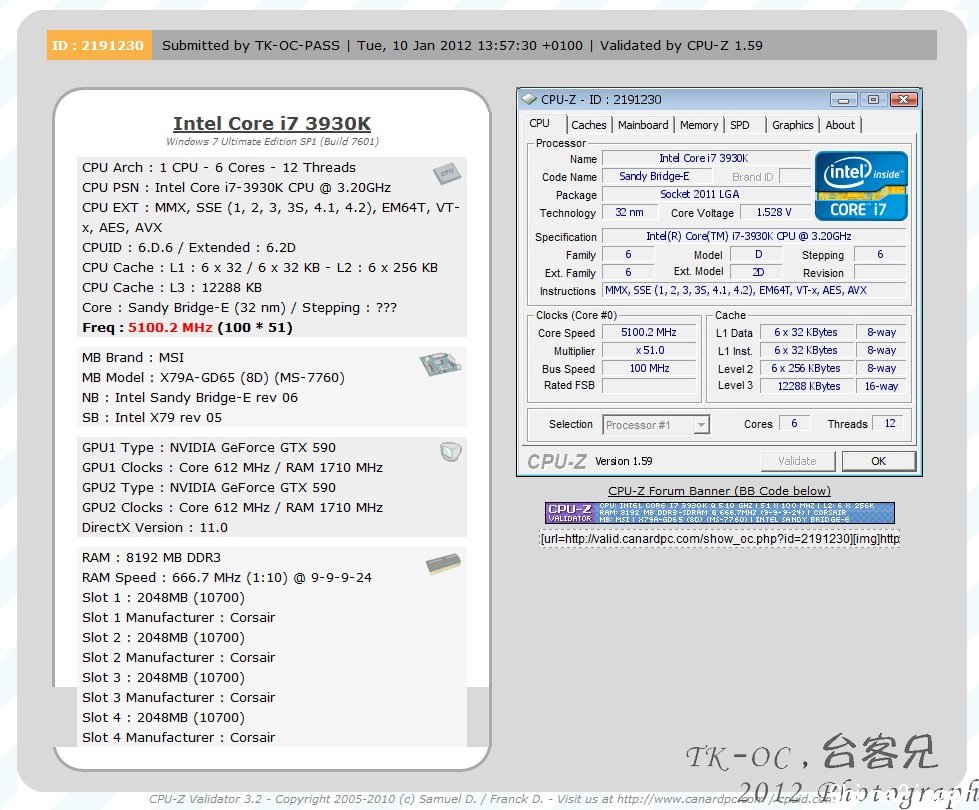Click the 'Submitted by TK-OC-PASS' header text
This screenshot has height=810, width=979.
click(x=251, y=46)
